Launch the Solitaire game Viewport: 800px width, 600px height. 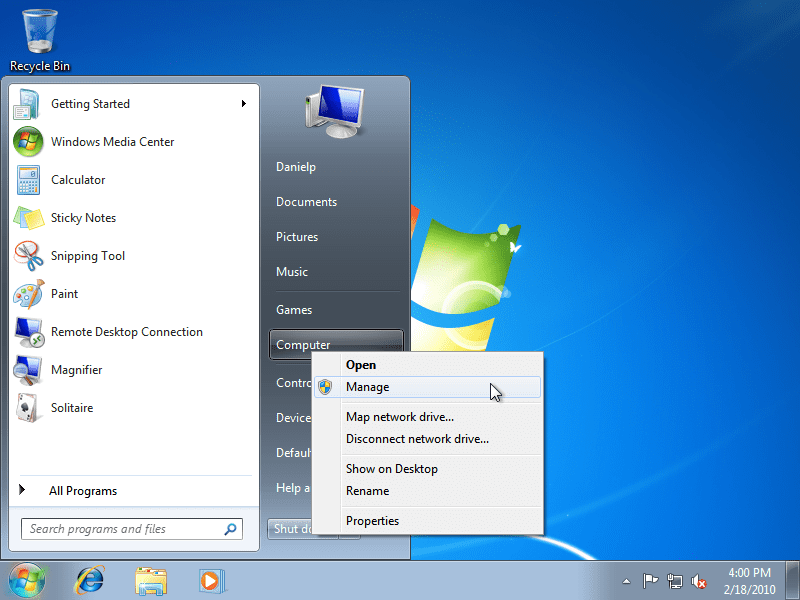(x=71, y=408)
